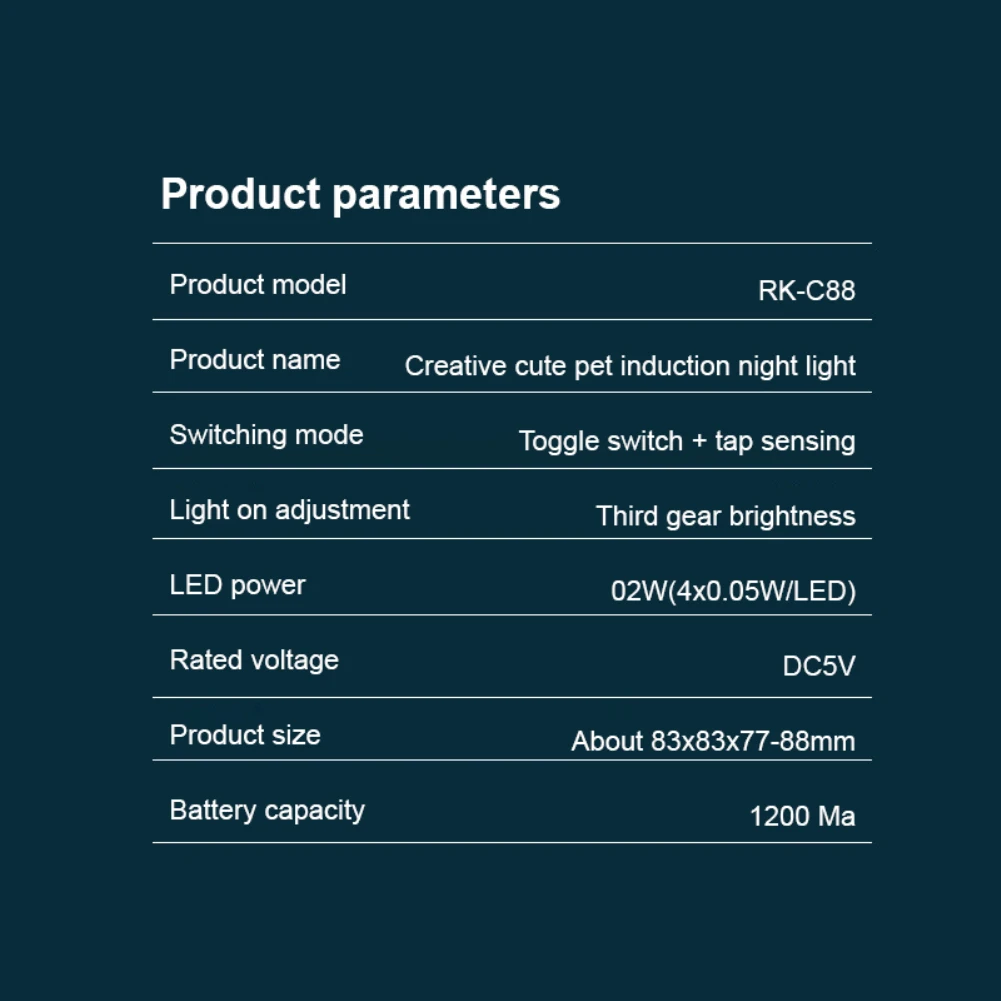This screenshot has height=1001, width=1001.
Task: Click Toggle switch + tap sensing value
Action: click(x=687, y=442)
